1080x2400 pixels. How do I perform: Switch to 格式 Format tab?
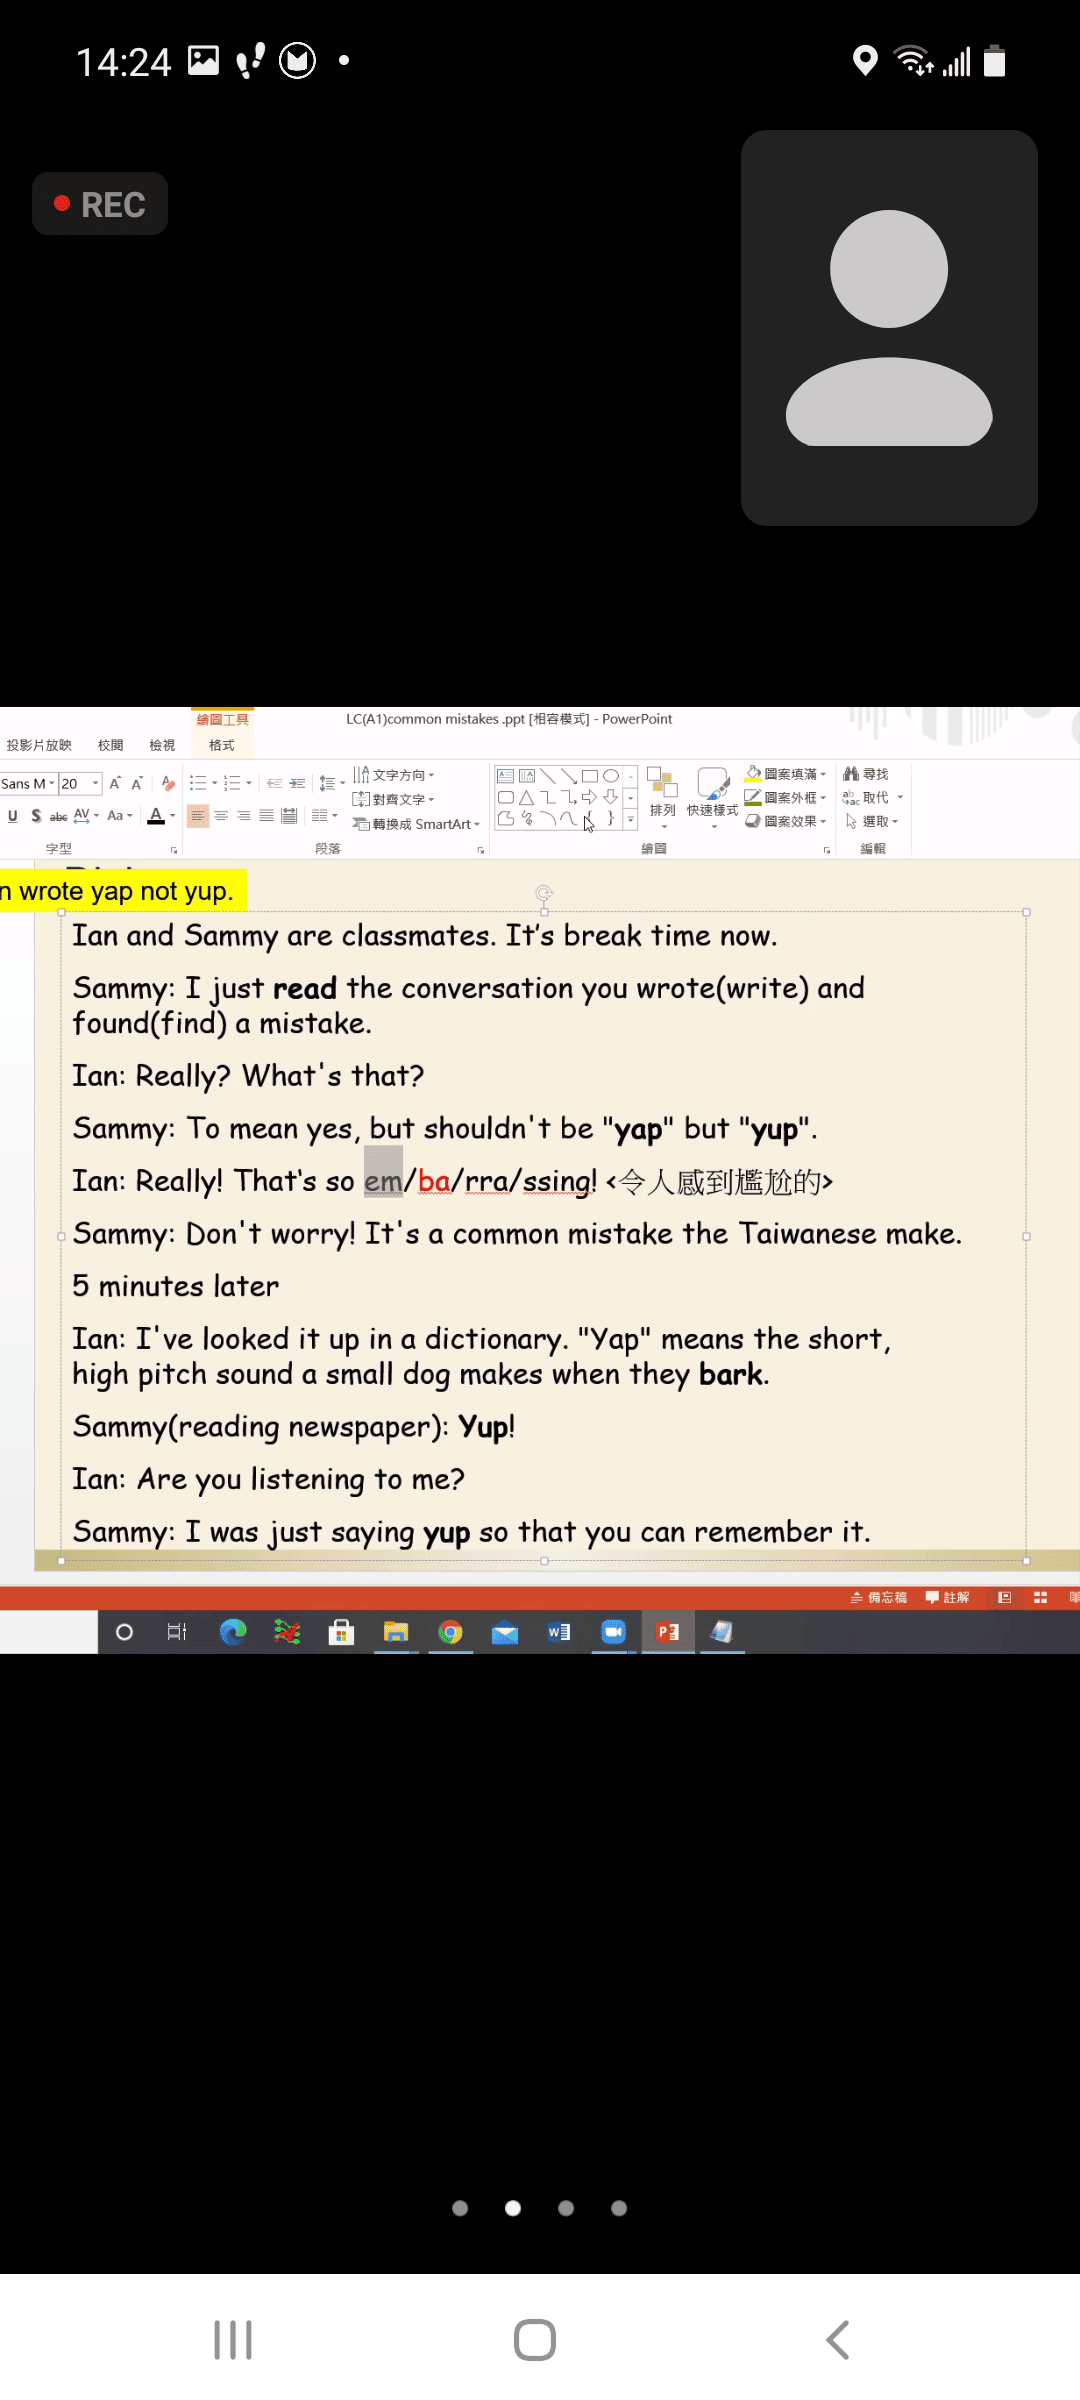(222, 745)
